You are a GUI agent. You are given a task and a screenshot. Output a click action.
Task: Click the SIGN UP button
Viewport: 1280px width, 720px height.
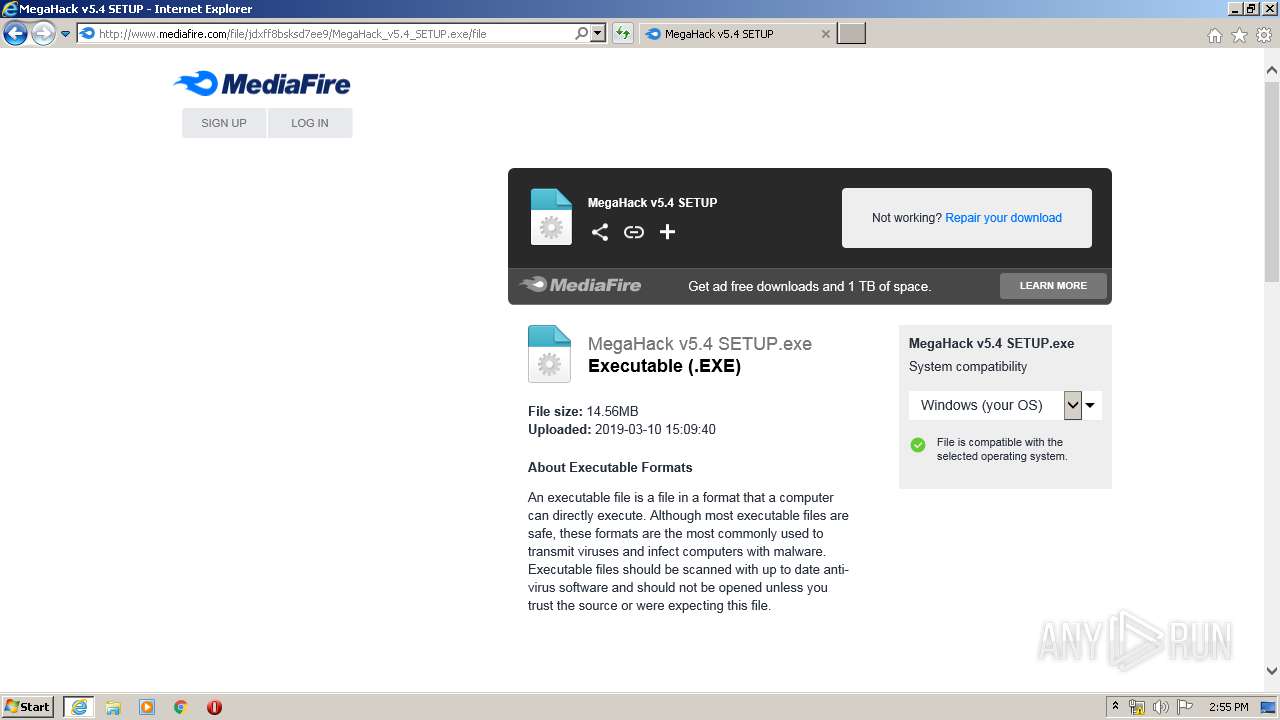coord(224,123)
